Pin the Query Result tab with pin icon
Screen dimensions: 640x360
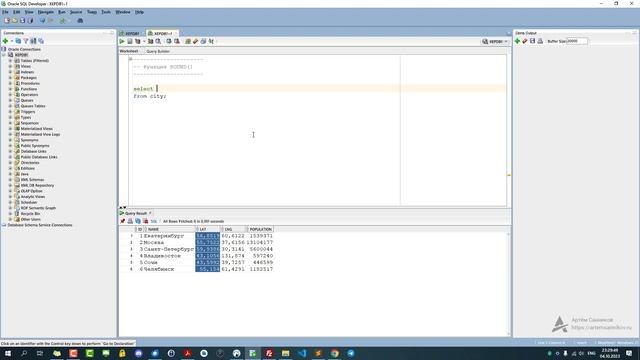(122, 221)
